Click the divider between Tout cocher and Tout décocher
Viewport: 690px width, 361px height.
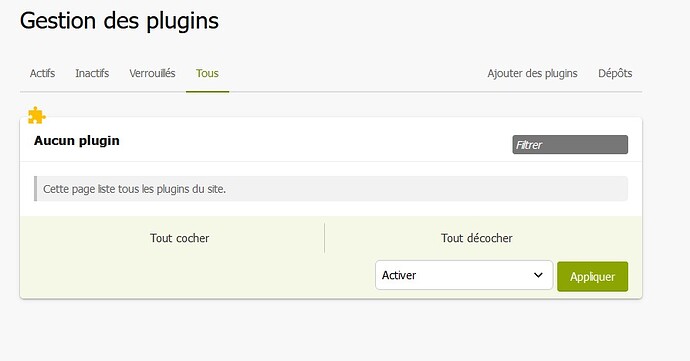[324, 238]
